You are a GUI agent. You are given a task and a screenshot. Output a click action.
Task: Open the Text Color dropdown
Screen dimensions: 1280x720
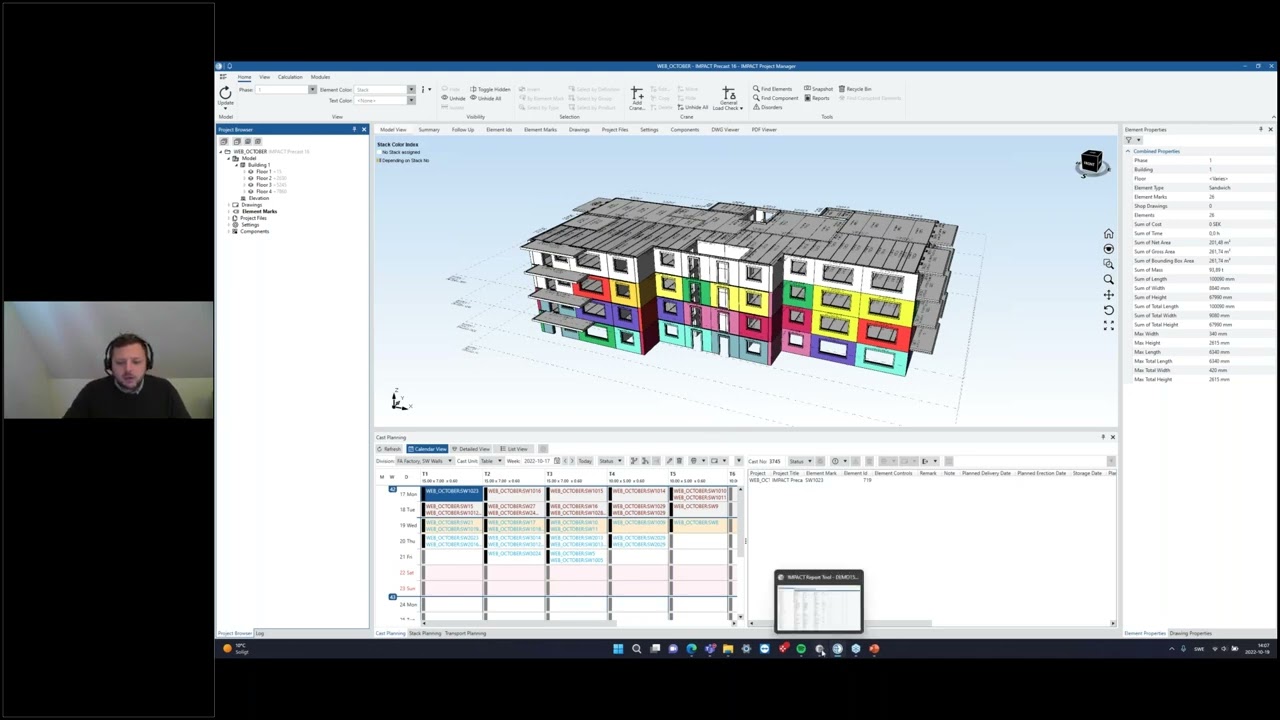(x=410, y=100)
